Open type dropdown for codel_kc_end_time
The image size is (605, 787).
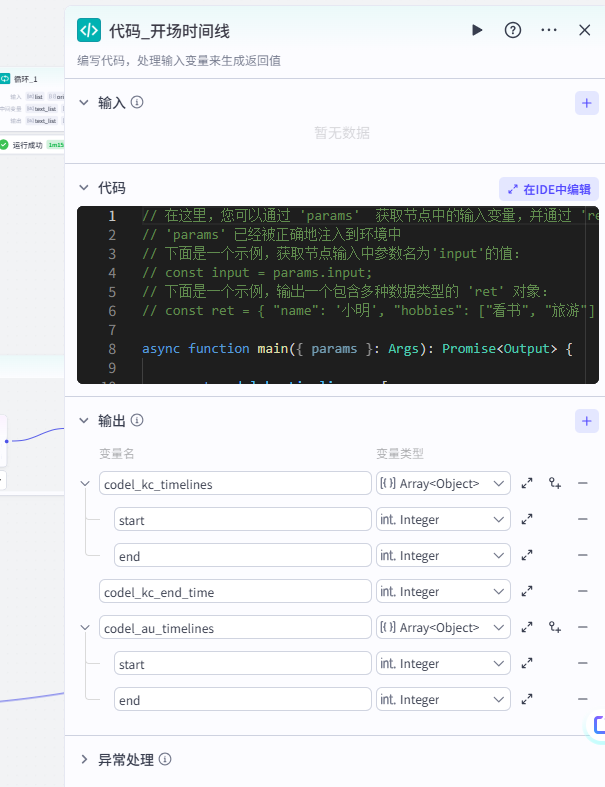click(x=443, y=591)
